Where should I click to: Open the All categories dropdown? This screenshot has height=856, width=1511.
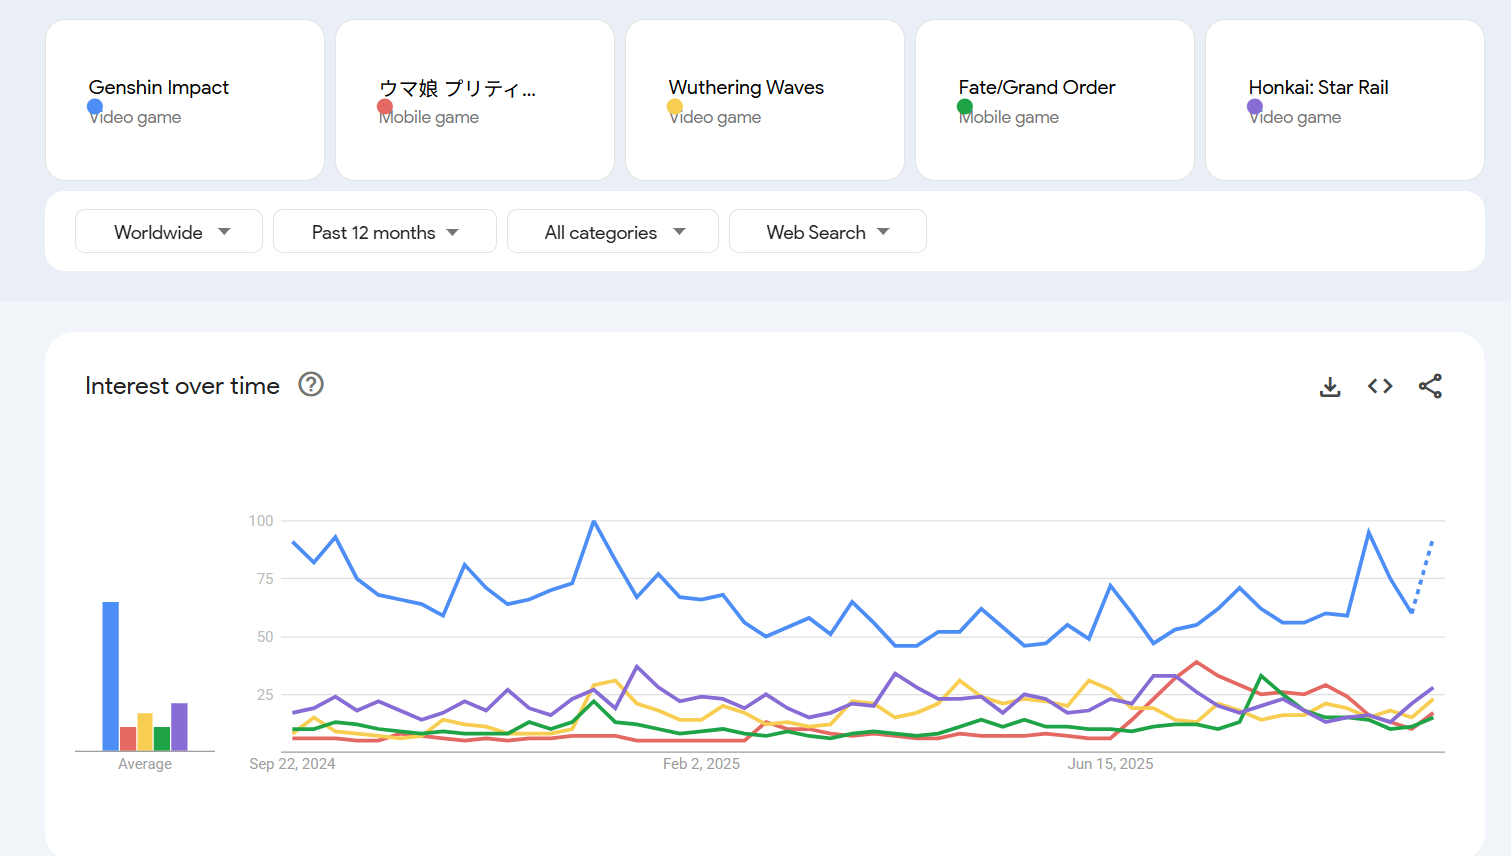[612, 232]
